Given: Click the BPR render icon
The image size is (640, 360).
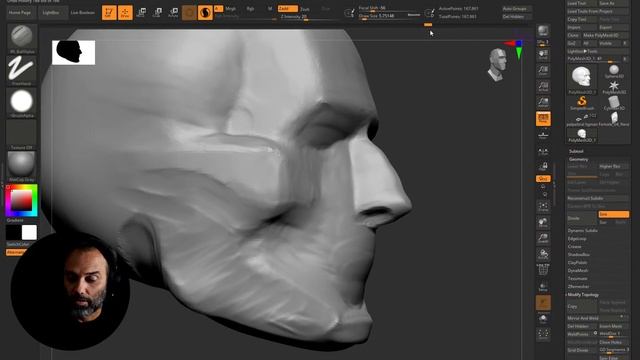Looking at the screenshot, I should click(543, 31).
